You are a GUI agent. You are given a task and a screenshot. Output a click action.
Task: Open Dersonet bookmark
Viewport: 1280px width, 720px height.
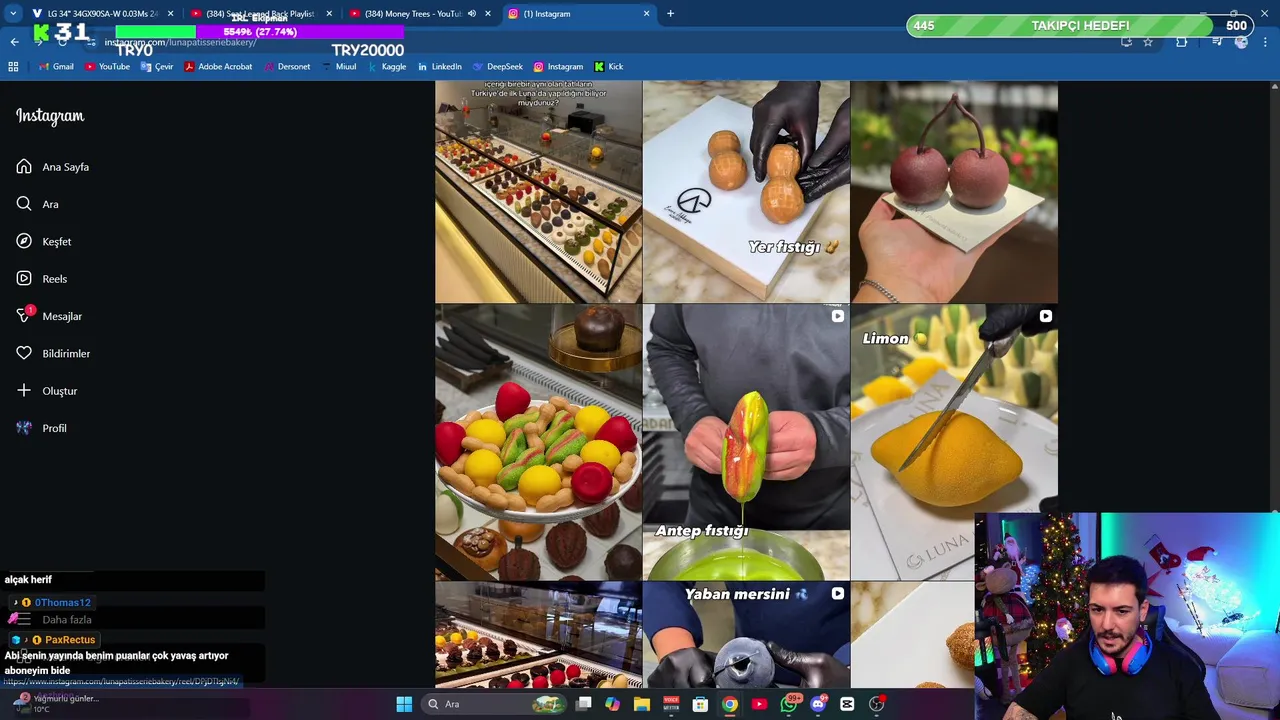[287, 67]
